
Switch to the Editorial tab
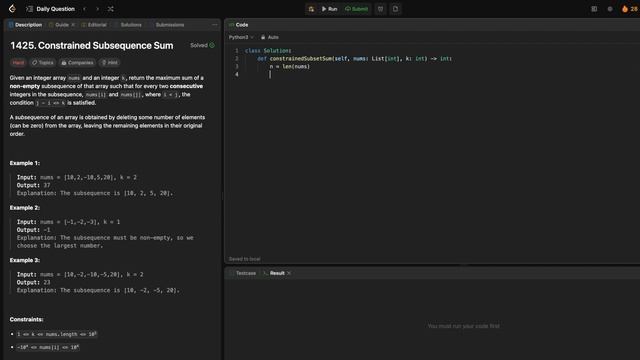point(94,25)
